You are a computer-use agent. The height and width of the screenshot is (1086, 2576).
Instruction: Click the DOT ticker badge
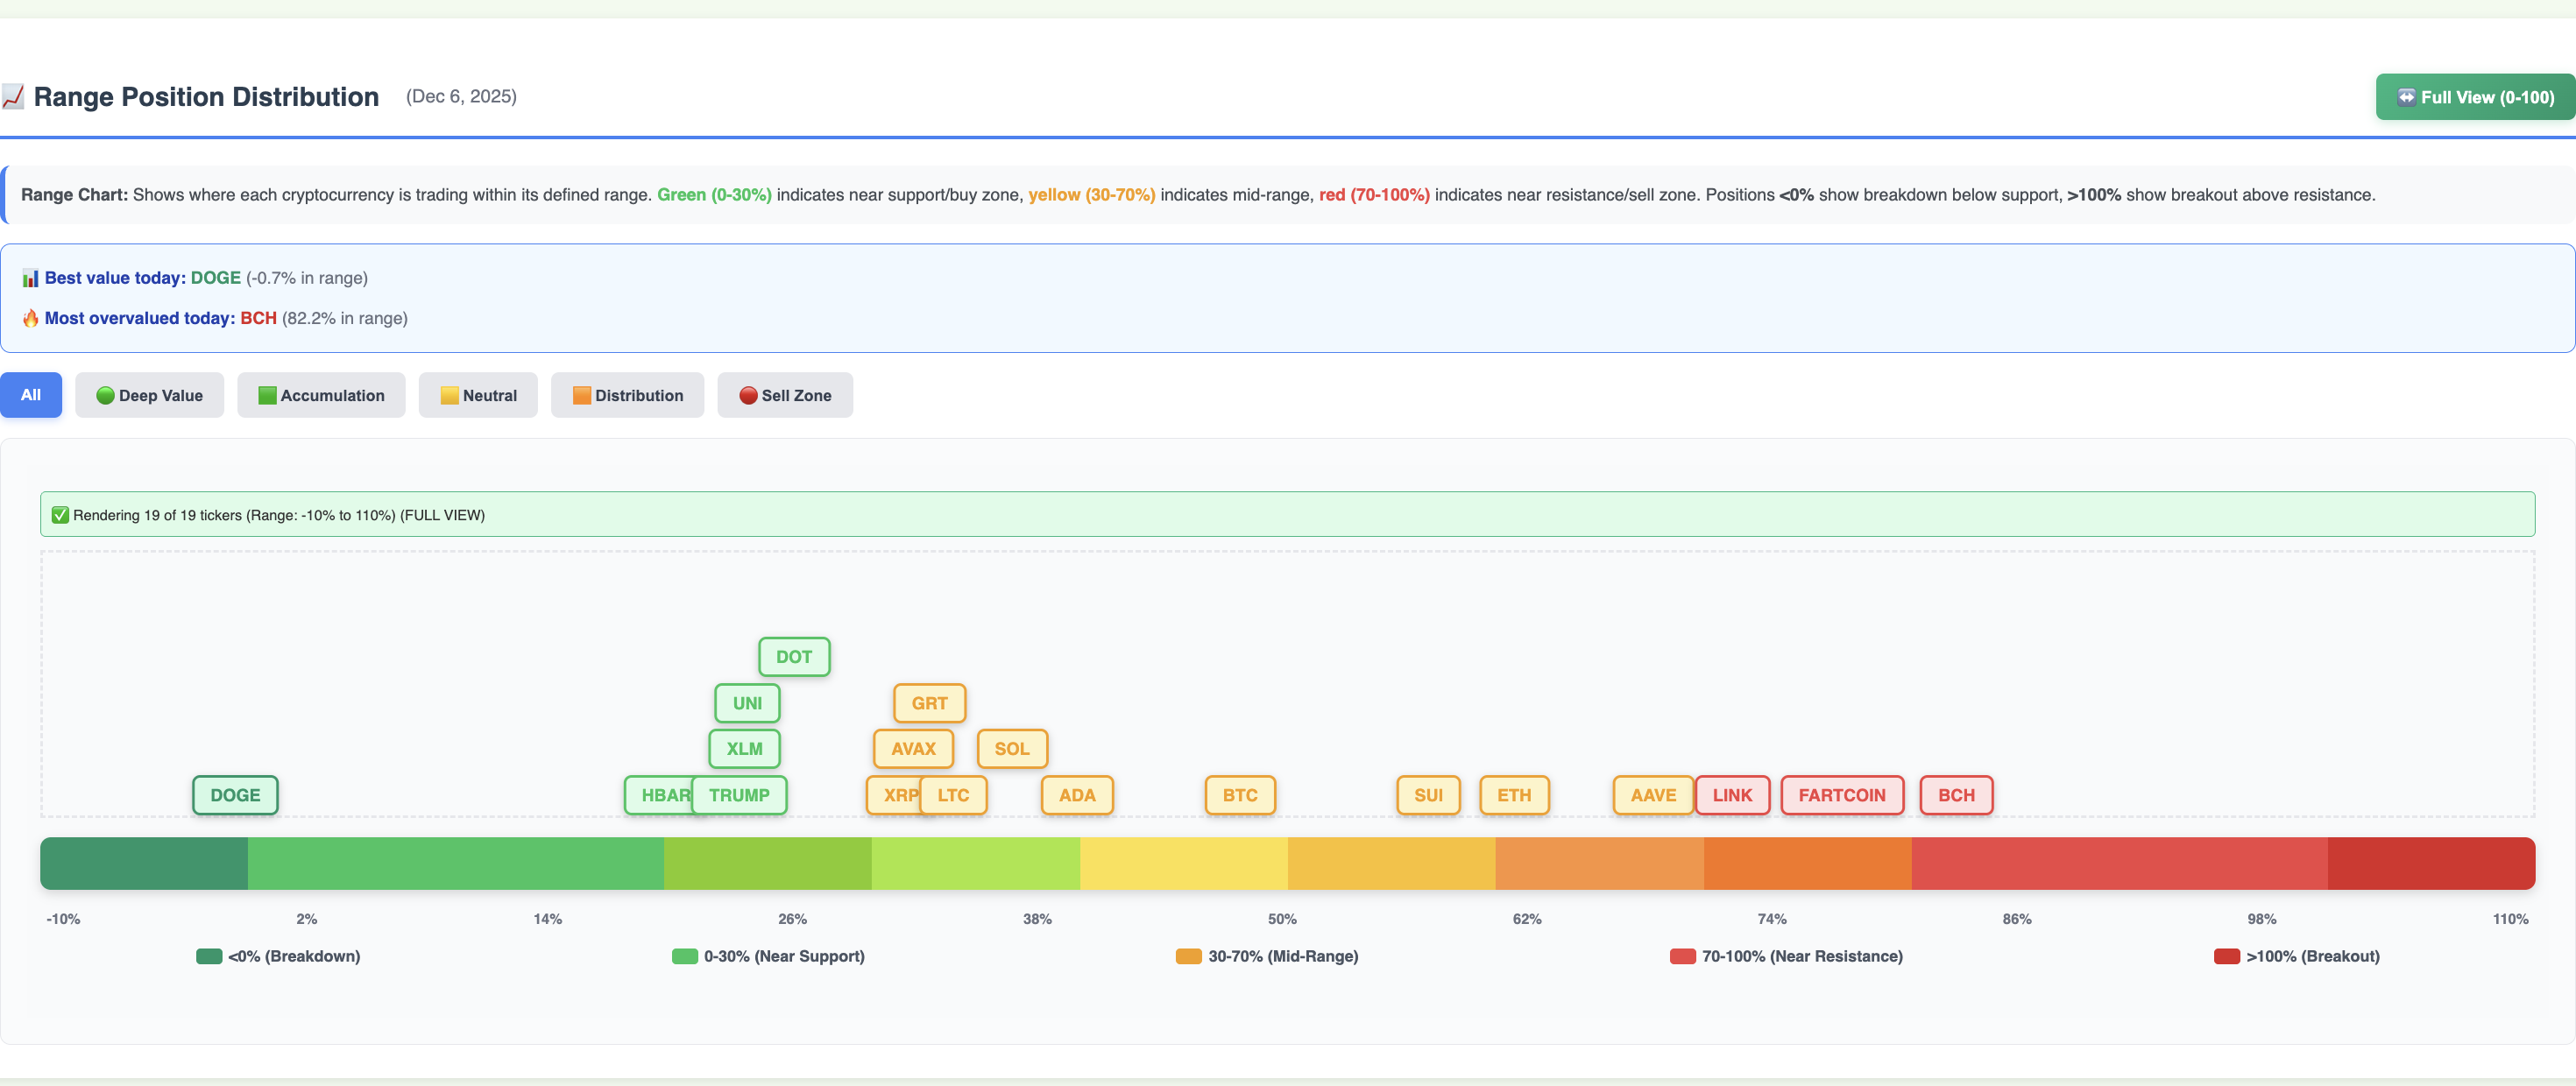pyautogui.click(x=793, y=657)
